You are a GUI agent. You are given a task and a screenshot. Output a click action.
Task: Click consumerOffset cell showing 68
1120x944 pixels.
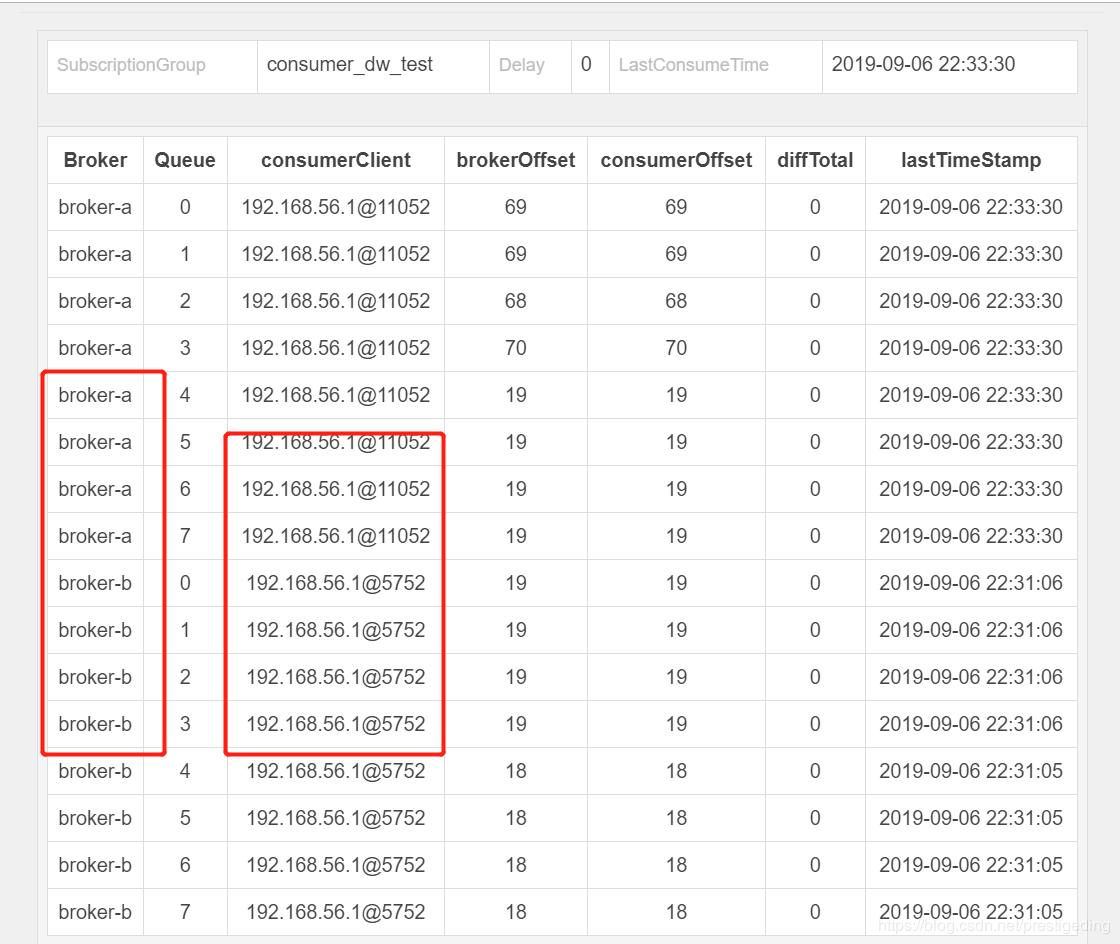point(676,301)
